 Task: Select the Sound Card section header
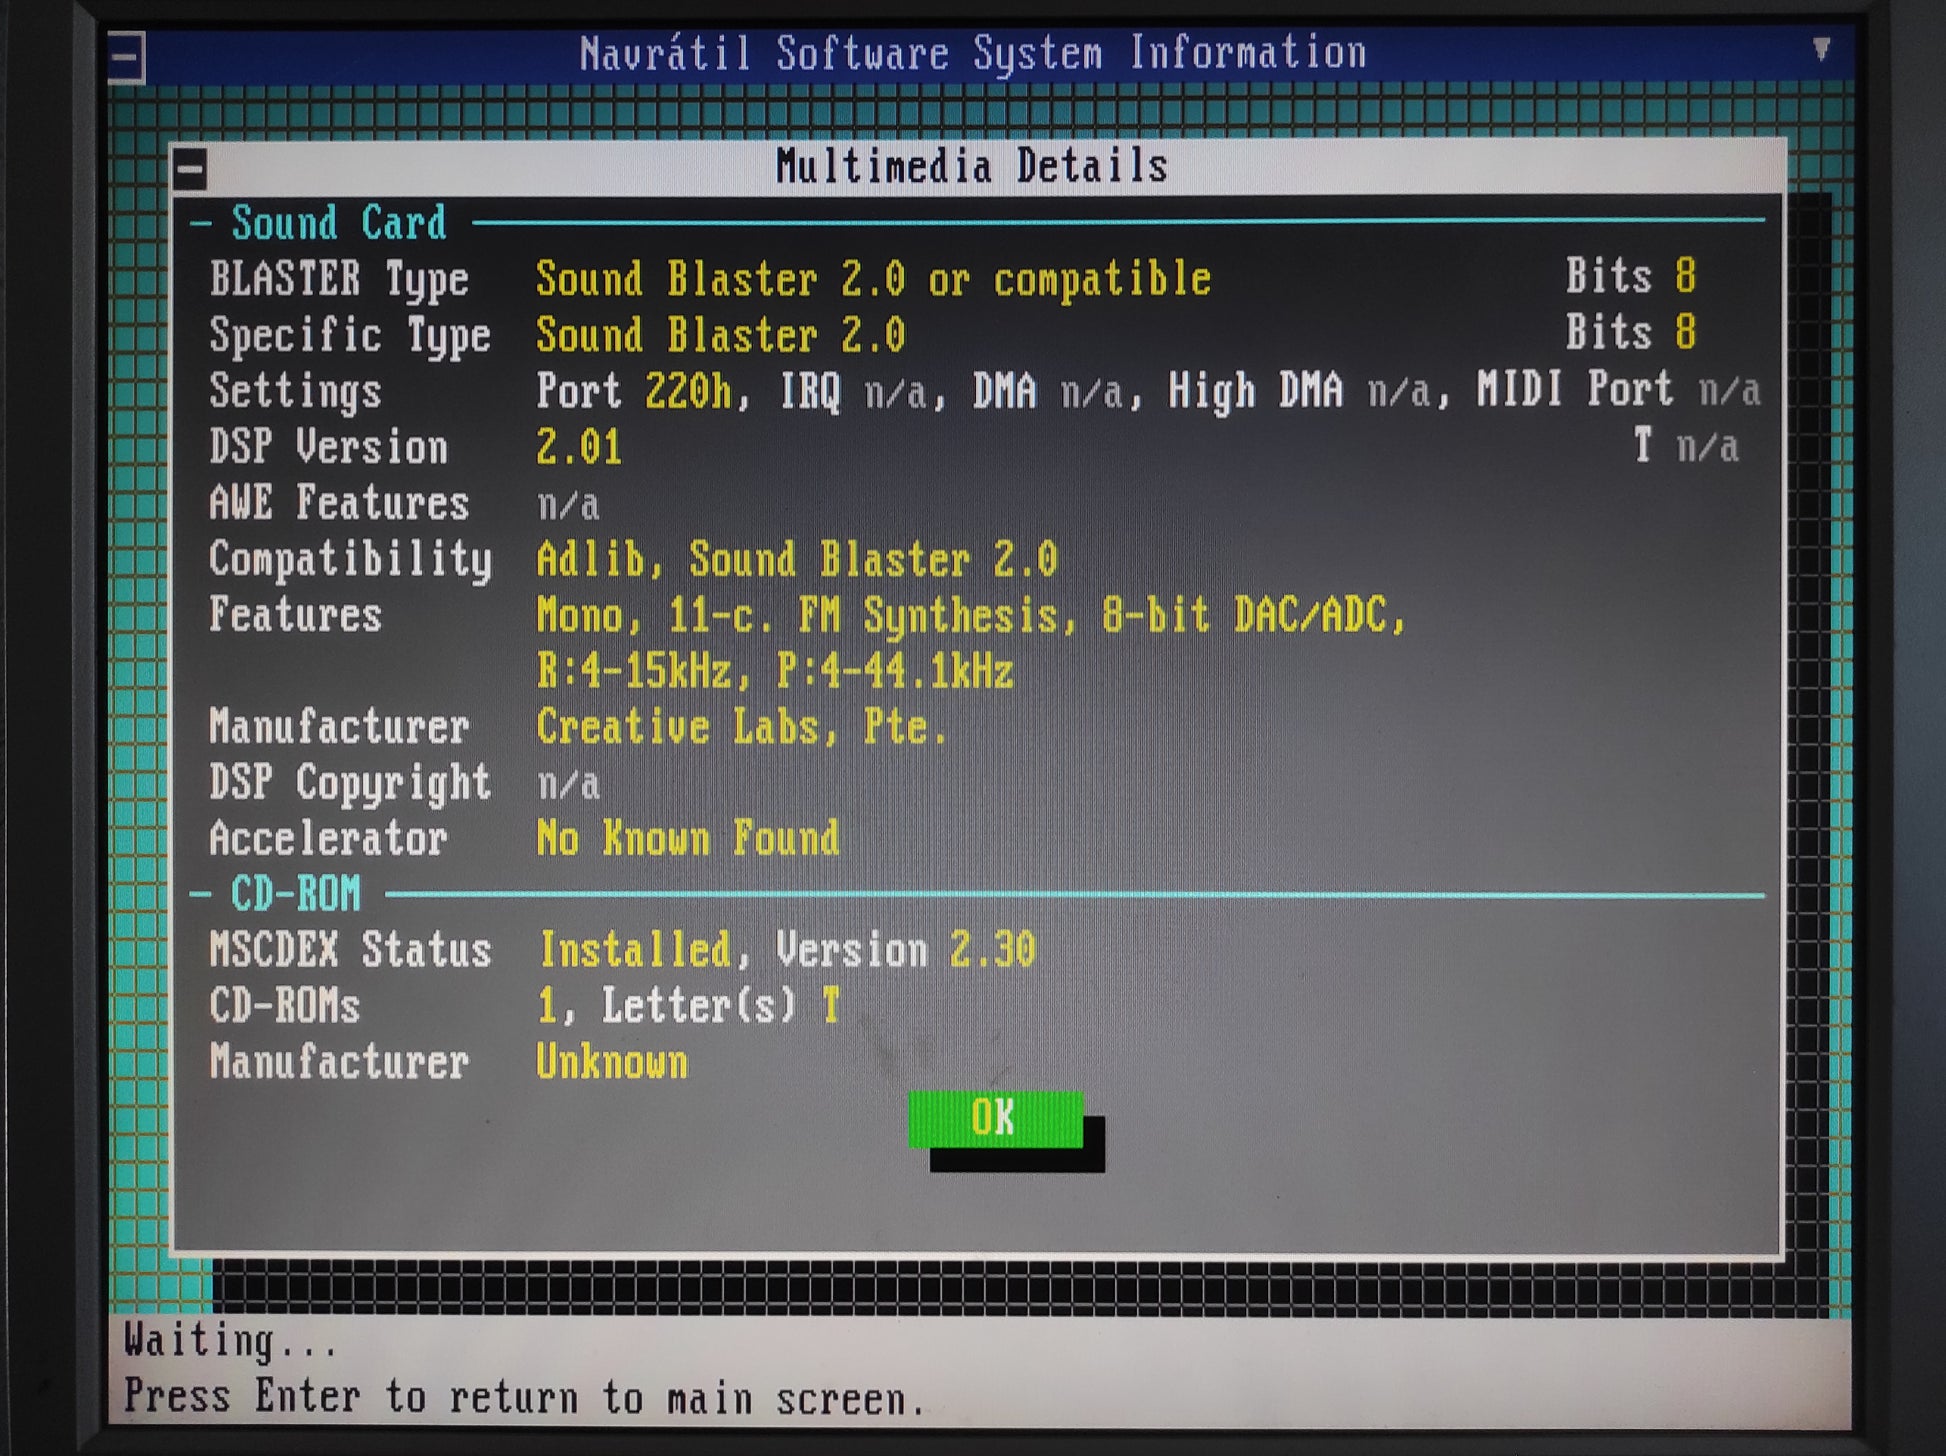pos(339,223)
